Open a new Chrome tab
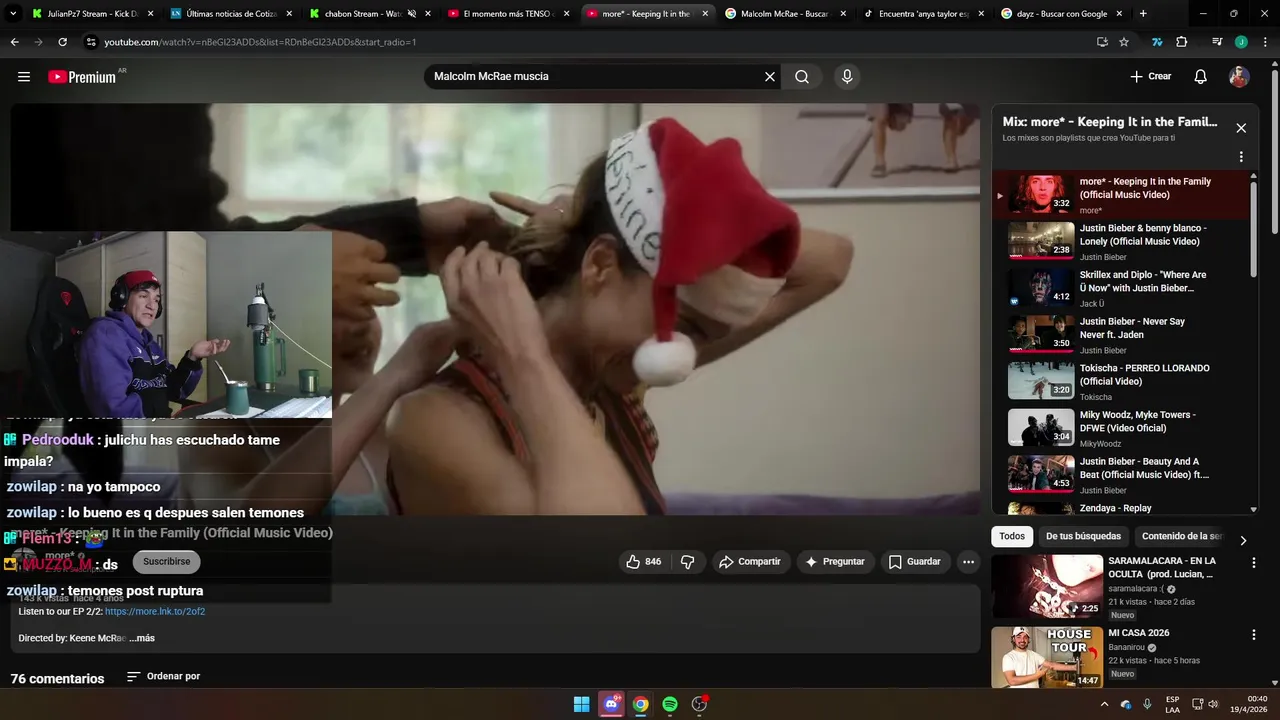Screen dimensions: 1280x720 coord(1143,14)
